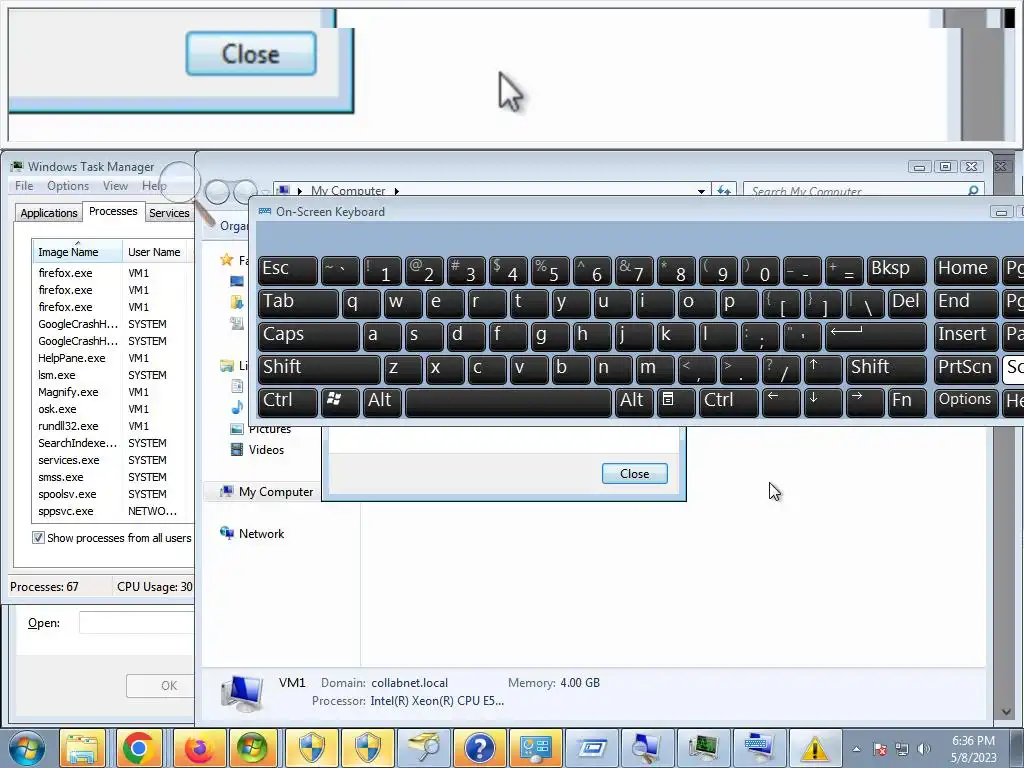Launch Google Chrome from the taskbar
This screenshot has width=1024, height=768.
coord(138,748)
